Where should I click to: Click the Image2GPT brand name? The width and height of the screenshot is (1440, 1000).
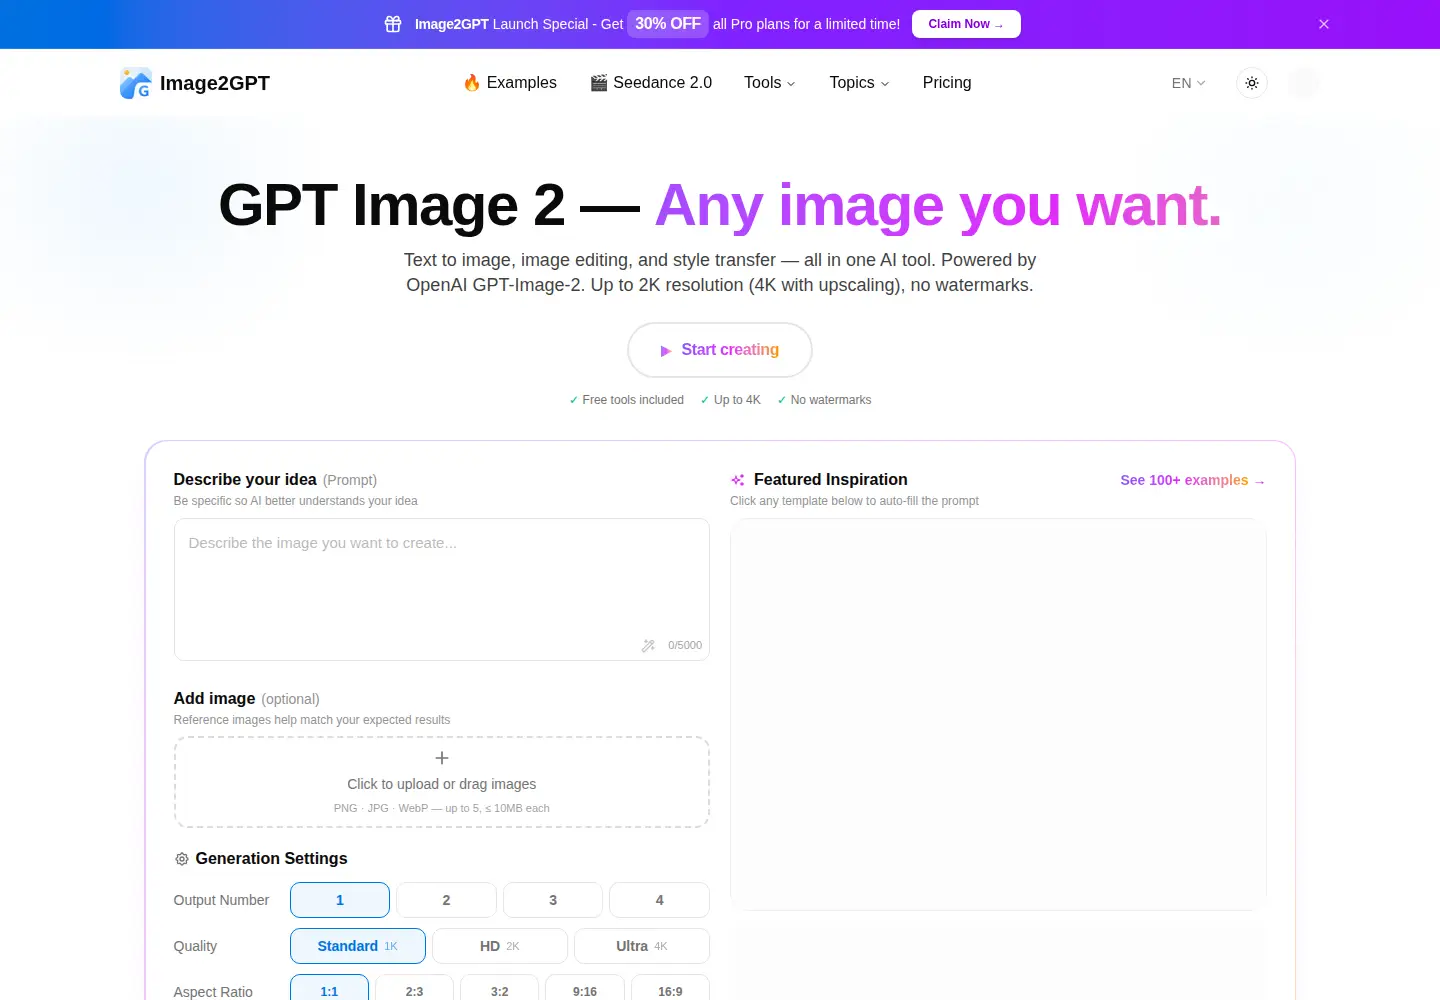(215, 83)
